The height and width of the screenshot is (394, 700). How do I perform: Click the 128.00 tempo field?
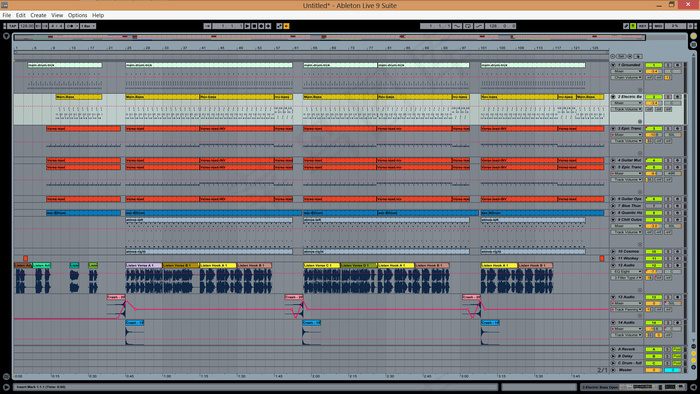pos(26,26)
